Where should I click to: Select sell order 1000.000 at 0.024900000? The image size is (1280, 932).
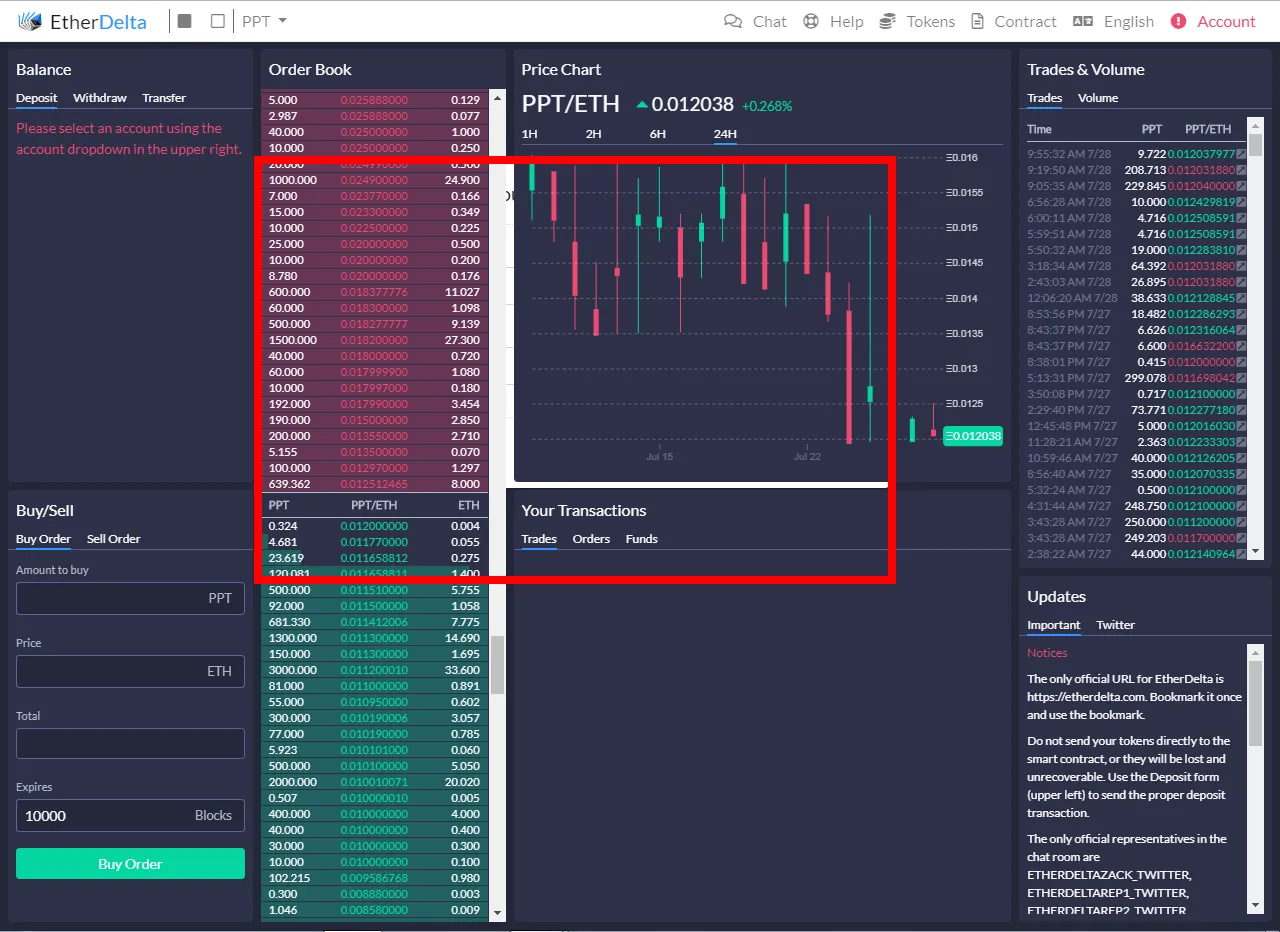tap(375, 180)
